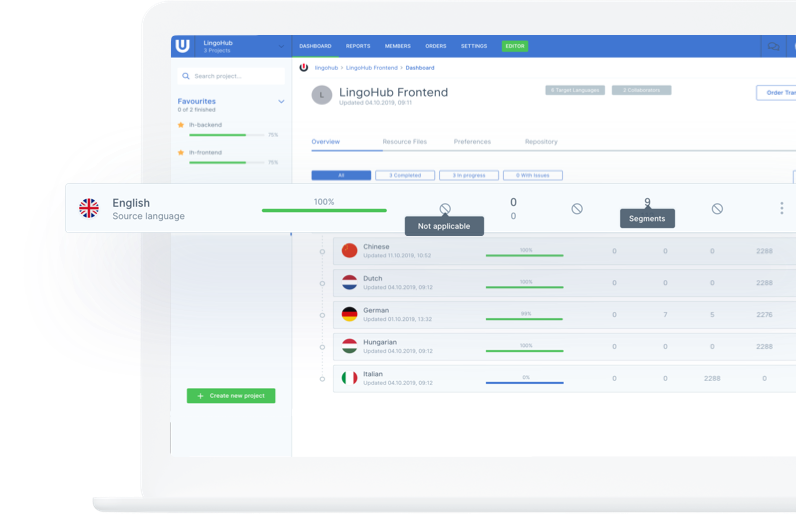Click the LingoHub logo icon
Viewport: 796px width, 514px height.
[183, 46]
